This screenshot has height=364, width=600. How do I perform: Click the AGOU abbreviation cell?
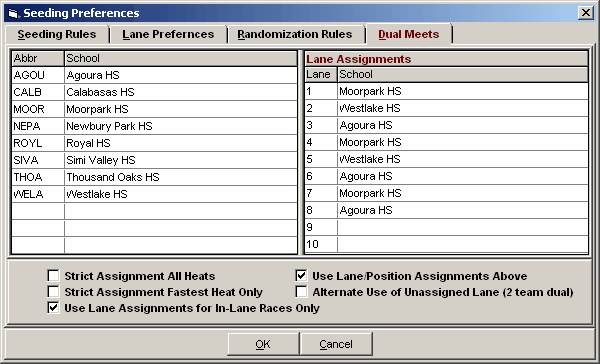[38, 75]
